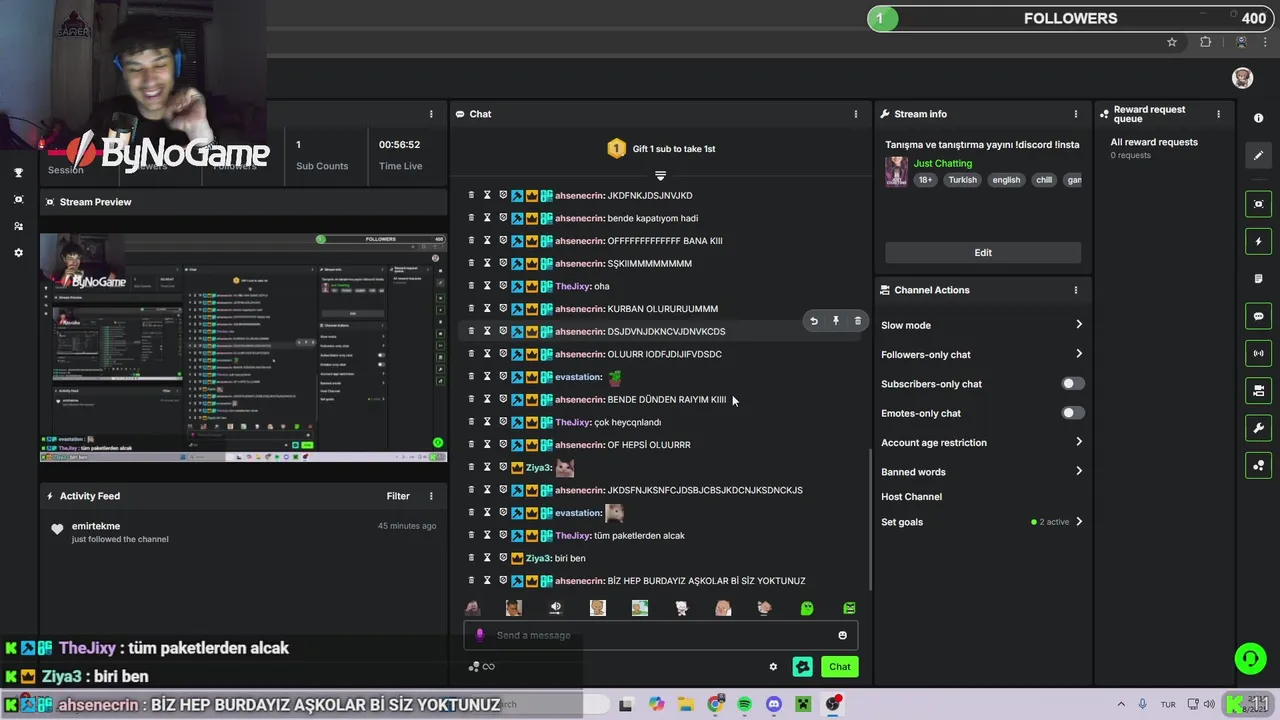Click username Ziya3 in 'biri ben' message
The image size is (1280, 720).
538,558
